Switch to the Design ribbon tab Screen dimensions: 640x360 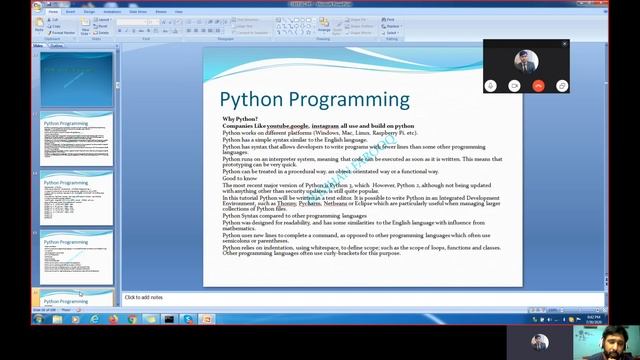[x=89, y=12]
